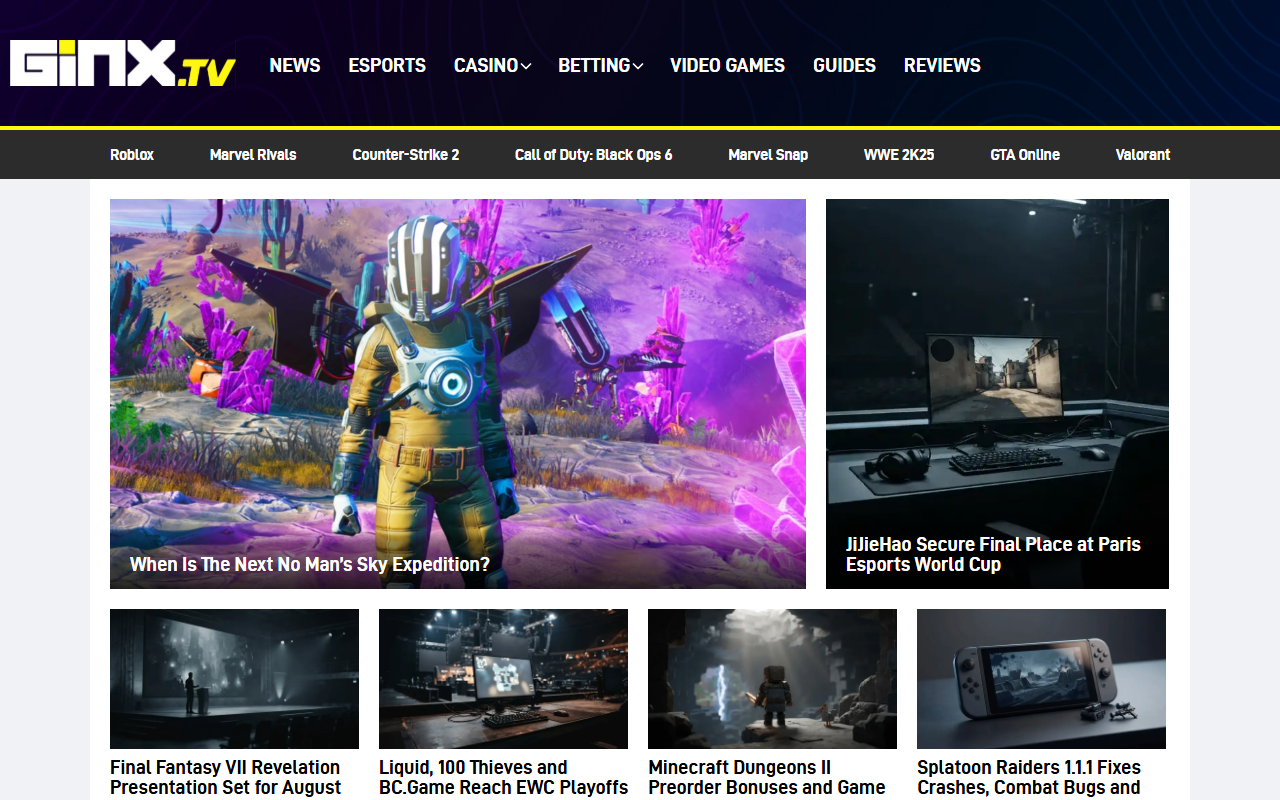The height and width of the screenshot is (800, 1280).
Task: Go to the GINX.TV home logo
Action: 123,65
